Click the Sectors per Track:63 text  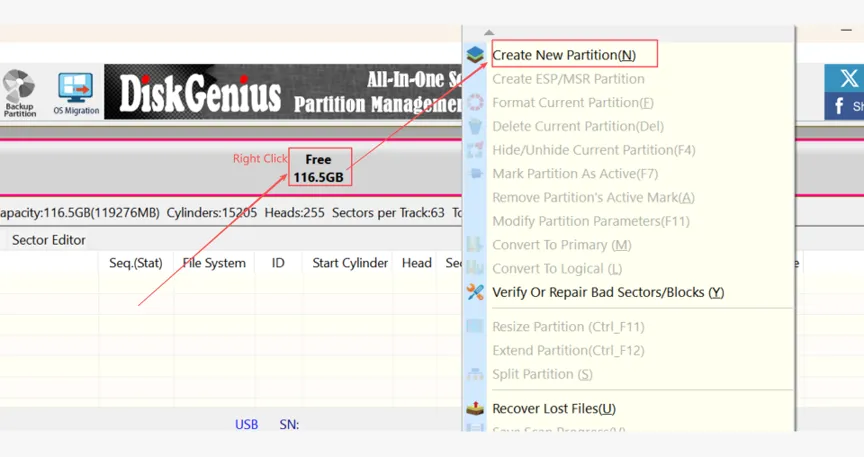coord(388,213)
